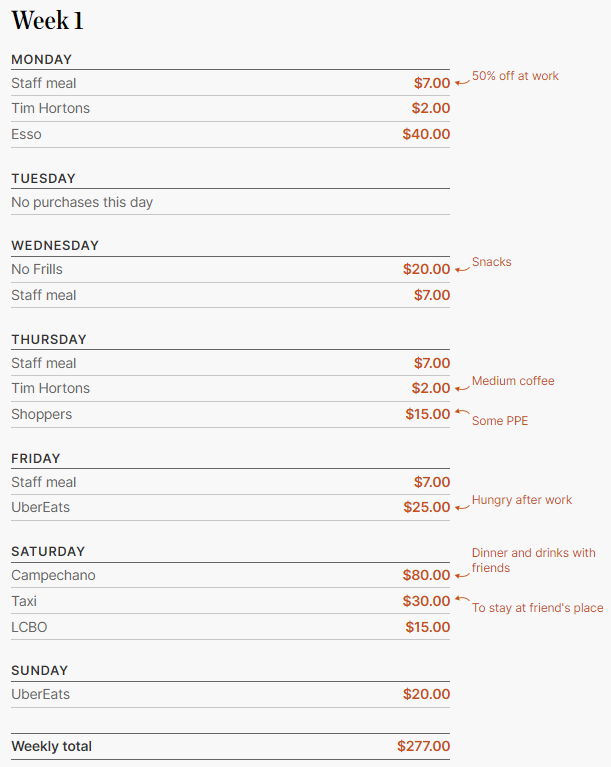Click the "Some PPE" note
Viewport: 611px width, 767px height.
[x=500, y=421]
